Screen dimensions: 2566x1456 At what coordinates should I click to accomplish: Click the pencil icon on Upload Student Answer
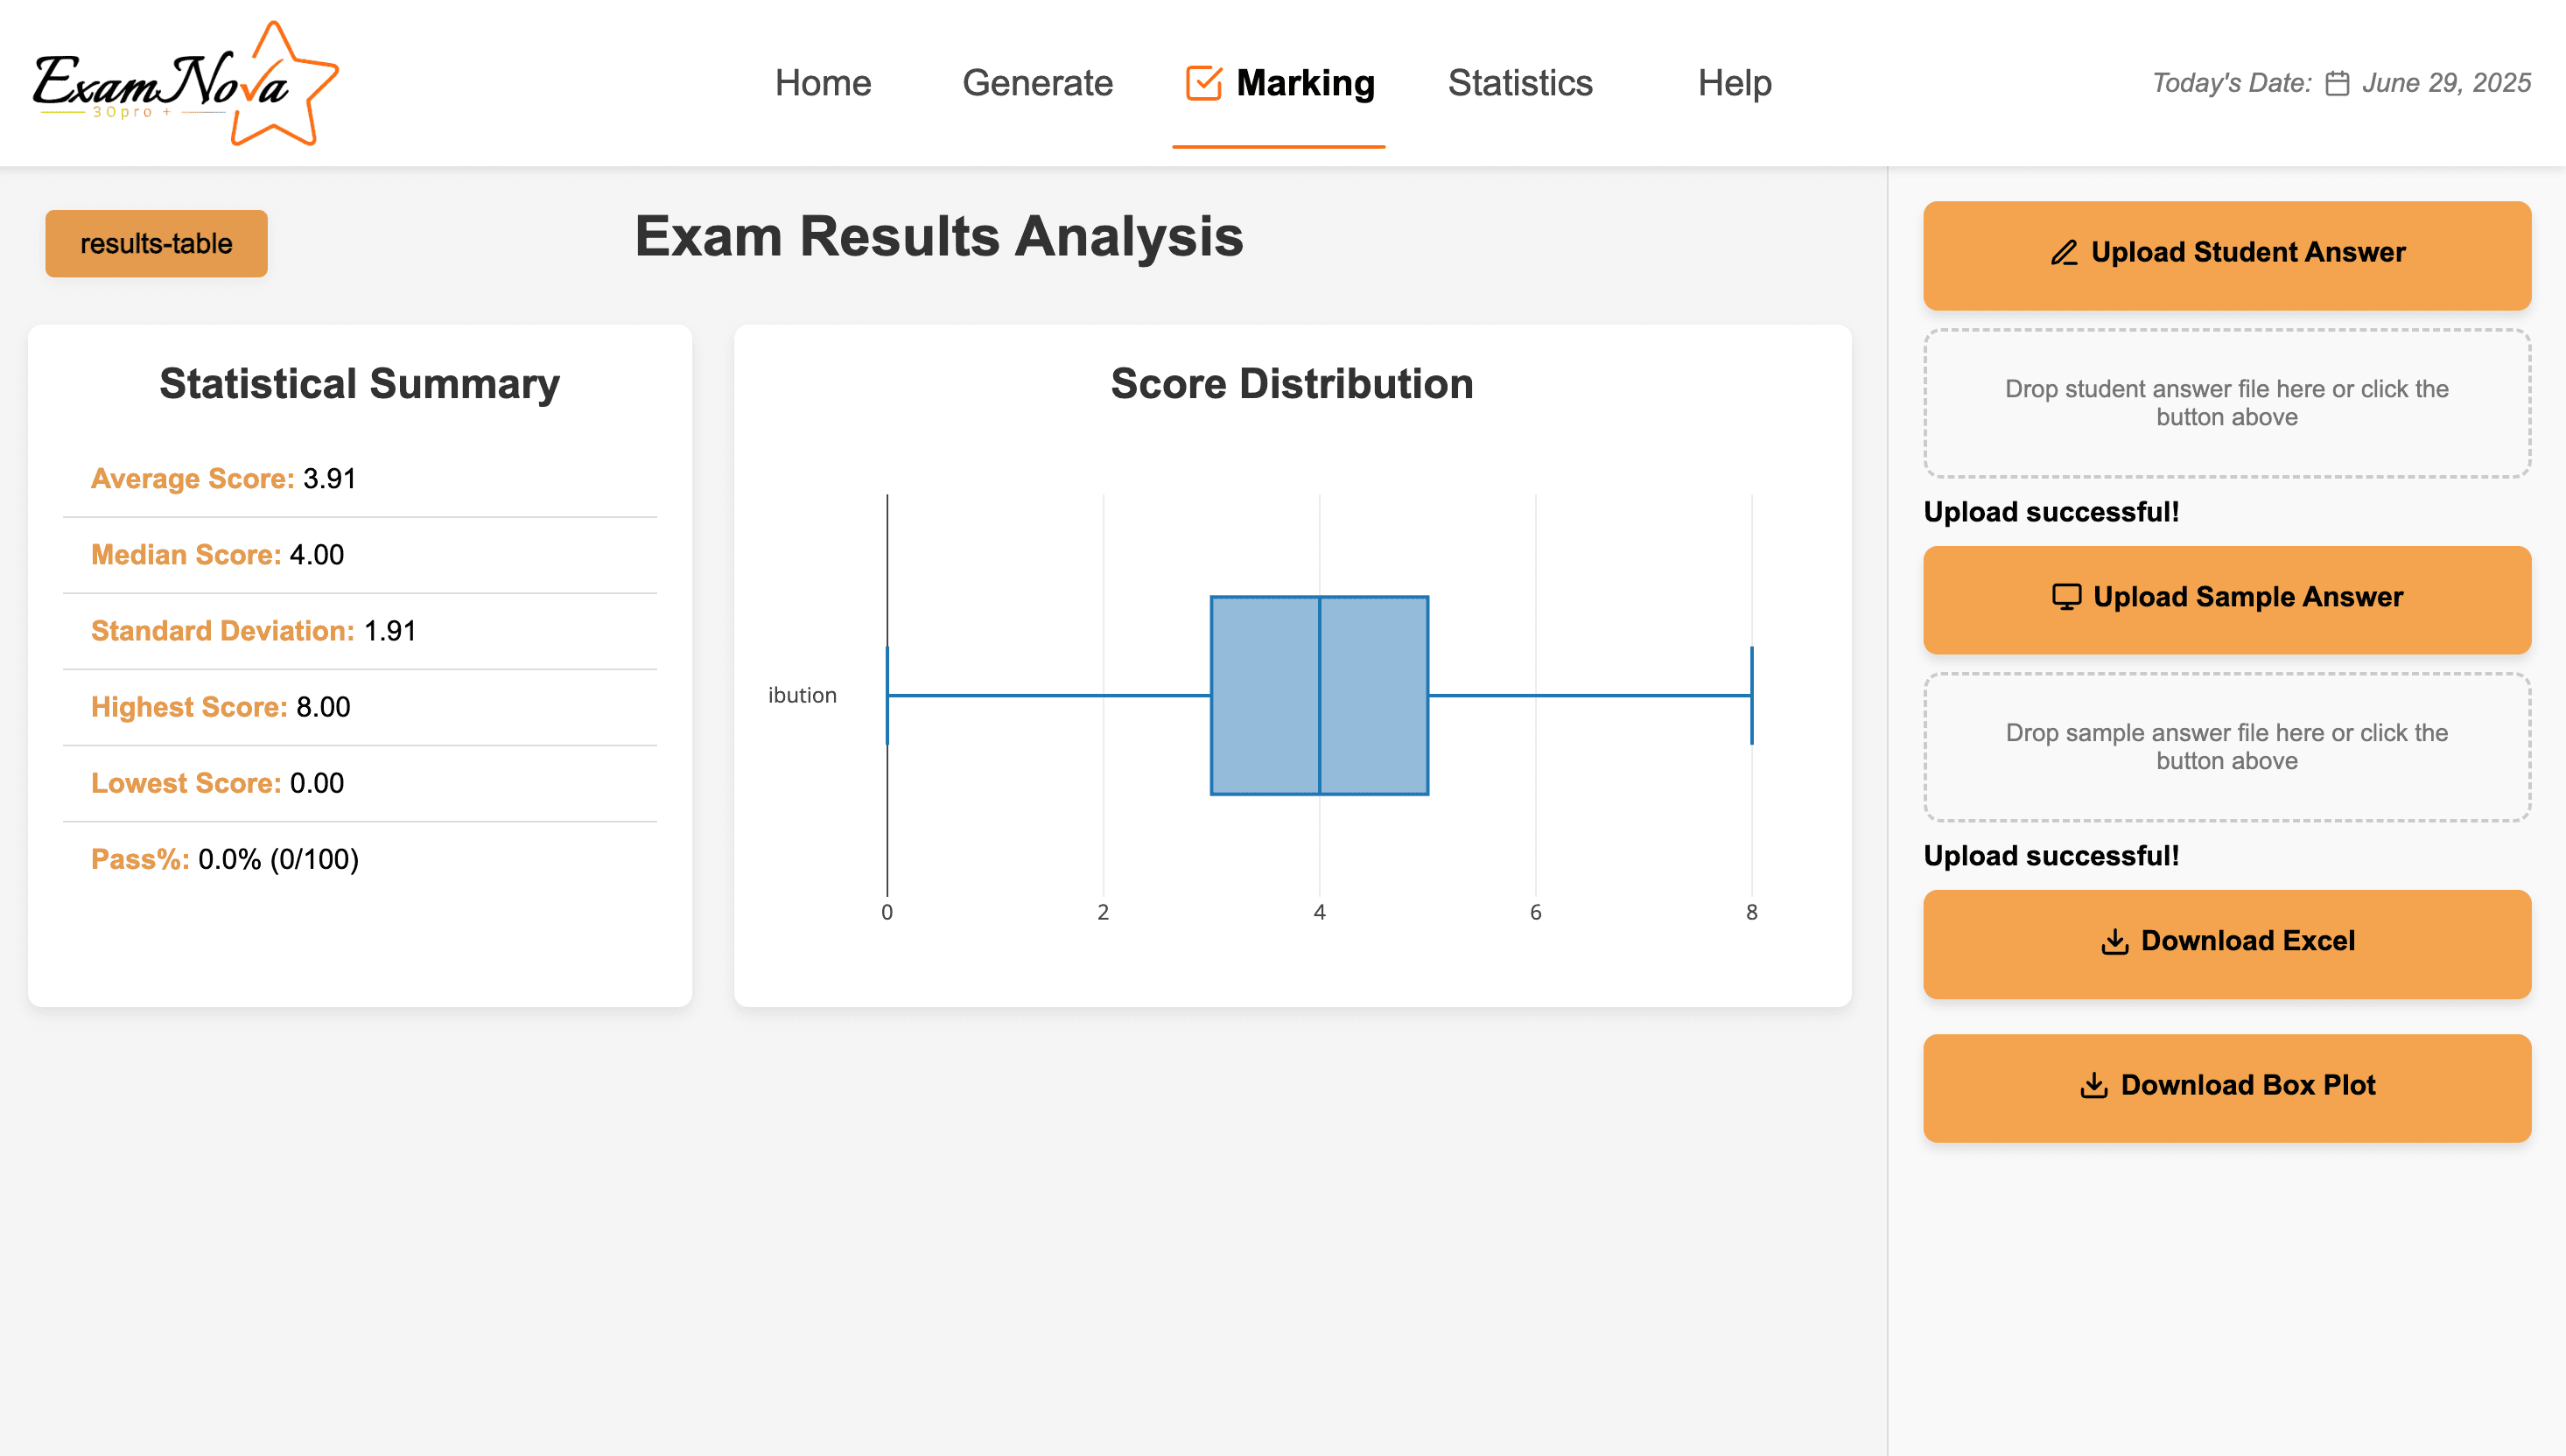tap(2064, 253)
